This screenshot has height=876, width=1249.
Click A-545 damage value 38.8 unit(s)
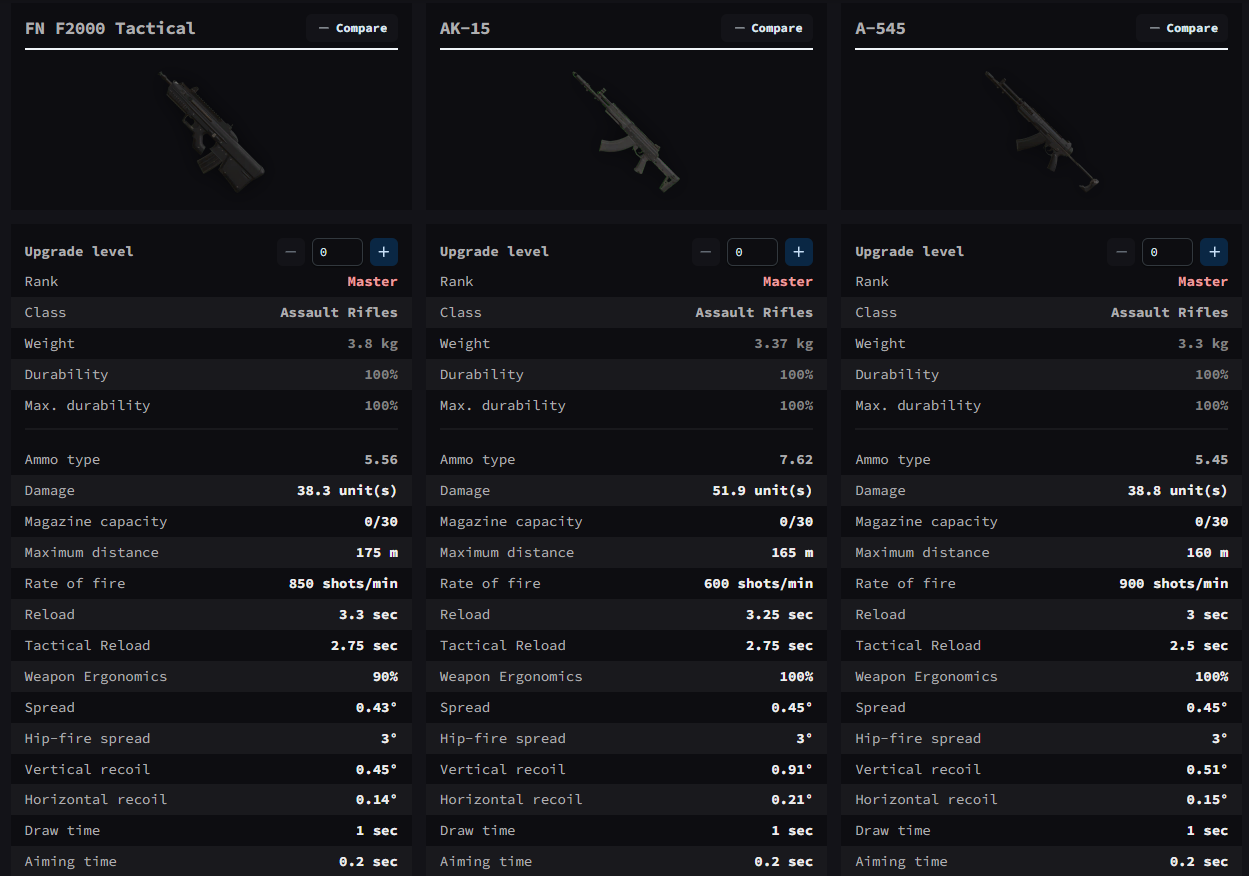click(x=1177, y=491)
